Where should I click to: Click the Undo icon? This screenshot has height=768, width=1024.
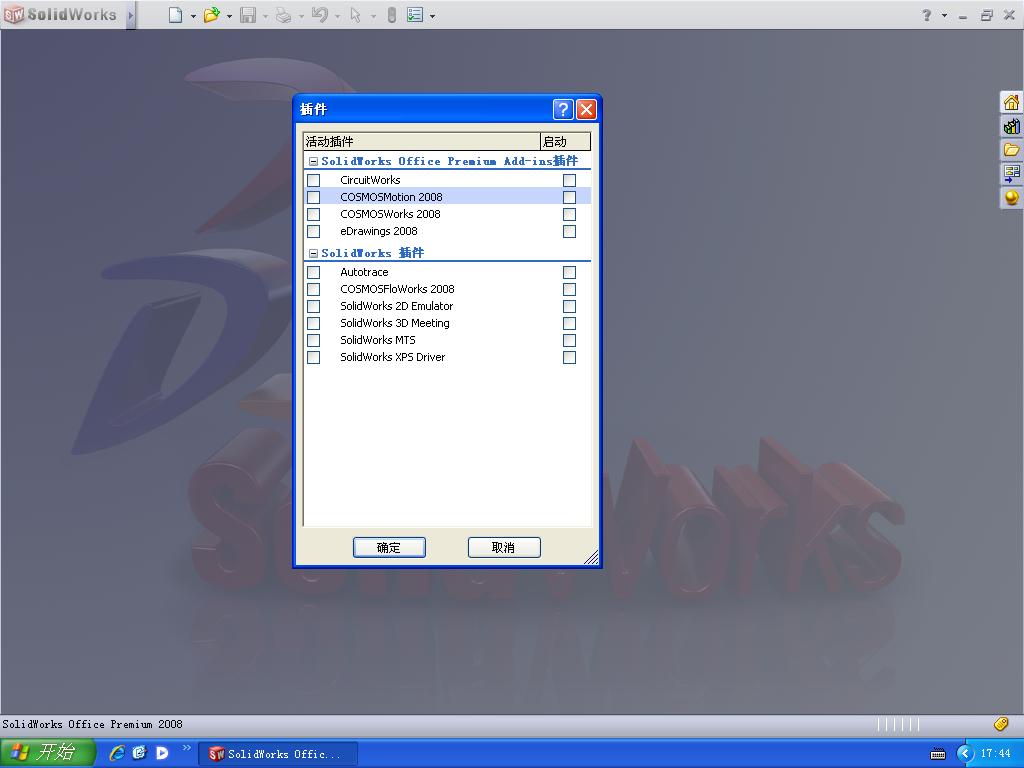click(319, 14)
